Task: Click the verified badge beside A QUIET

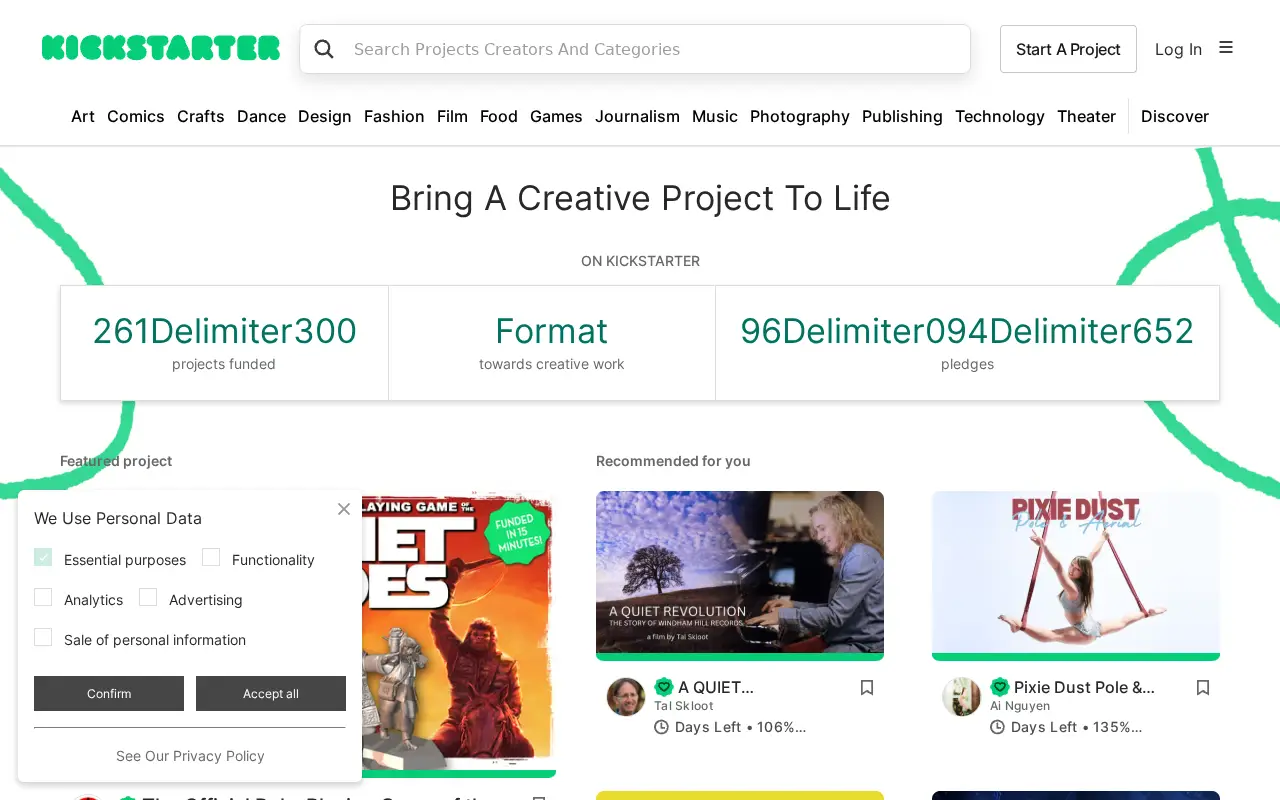Action: [x=664, y=687]
